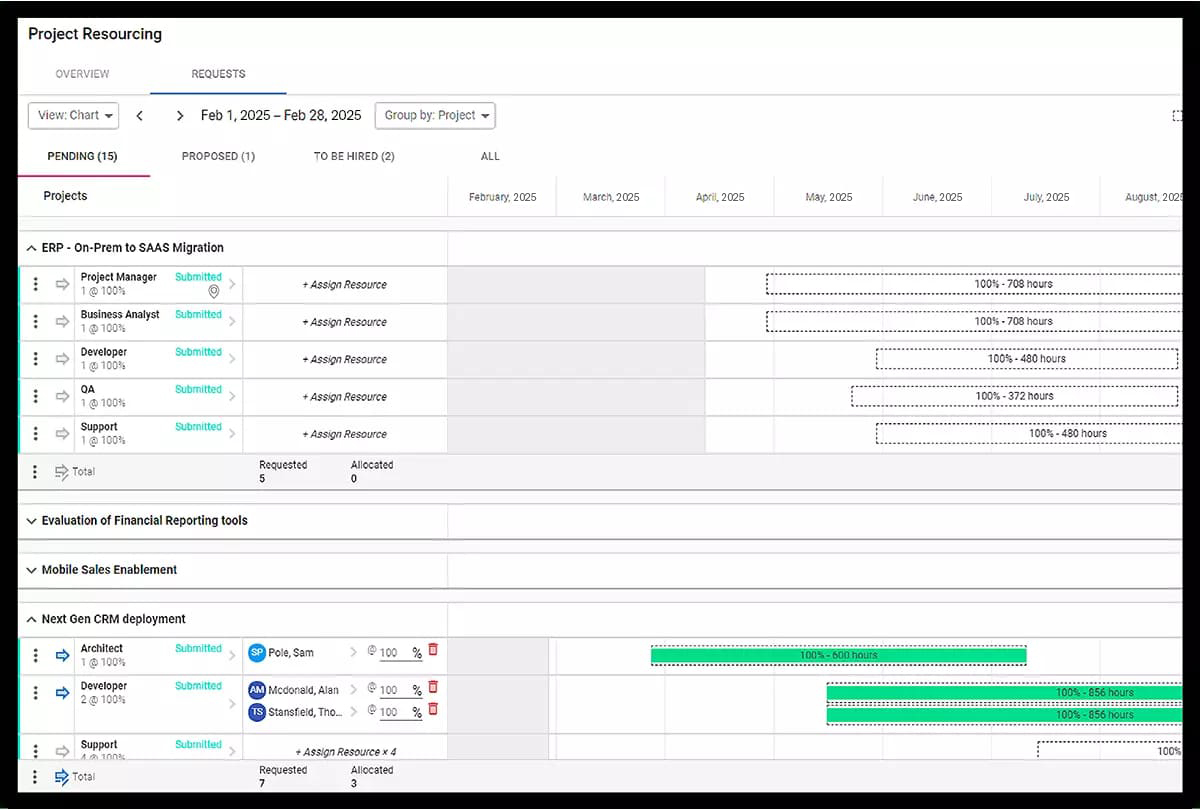Screen dimensions: 1200x810
Task: Click gray forward arrow on Support request row
Action: click(62, 434)
